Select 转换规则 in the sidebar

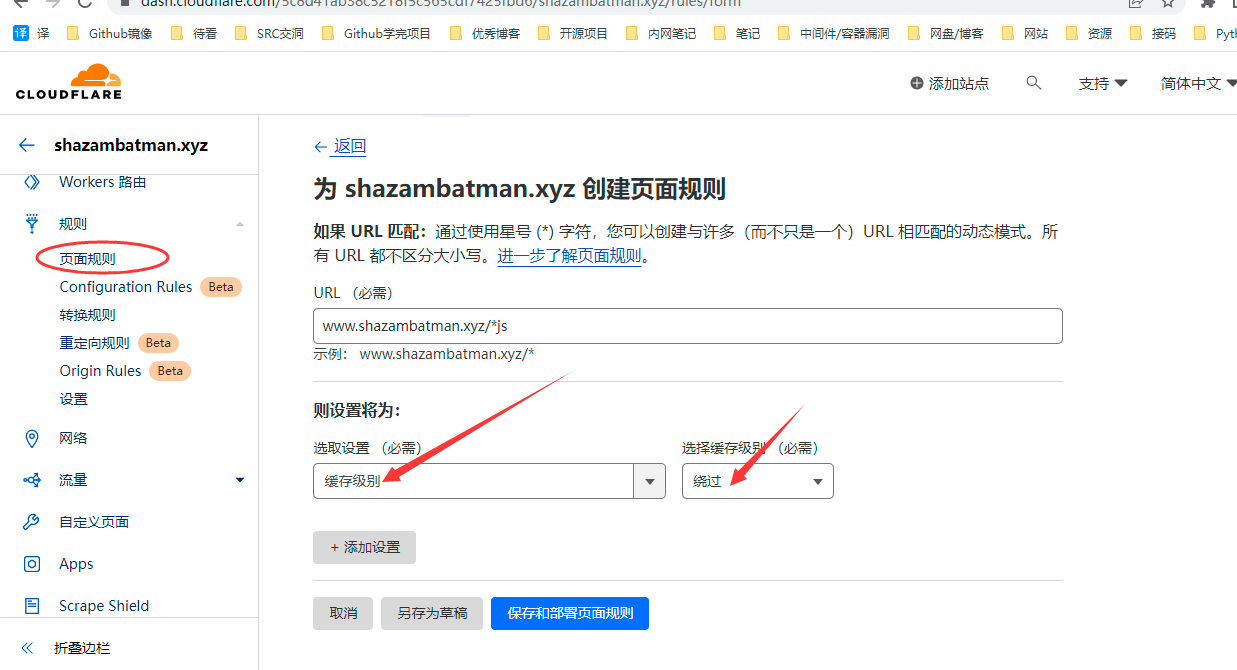(87, 314)
